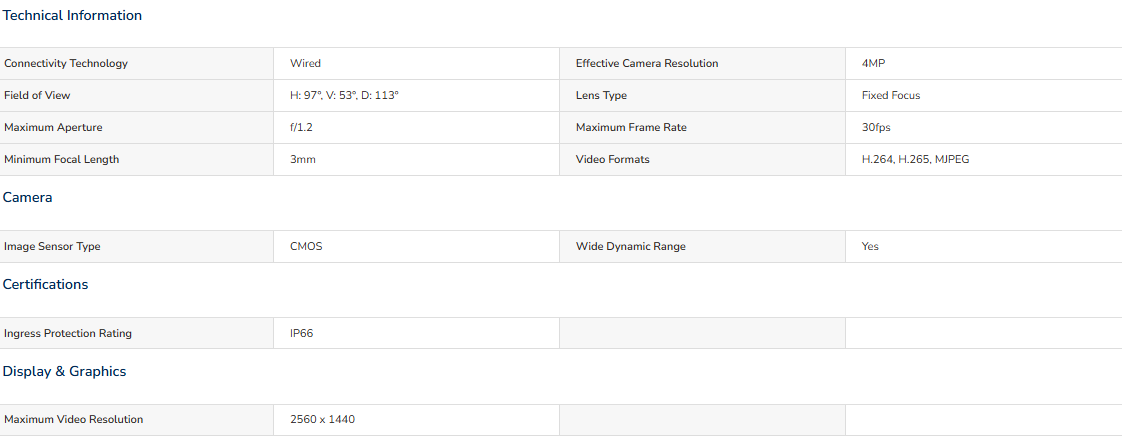This screenshot has height=437, width=1122.
Task: Click the Maximum Aperture label
Action: [x=53, y=128]
